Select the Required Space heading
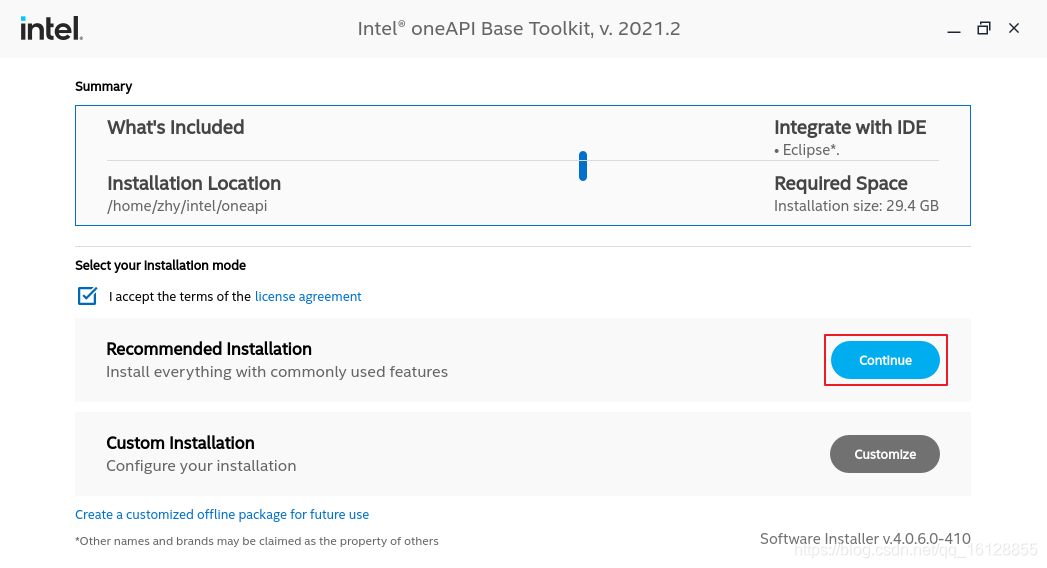 click(x=841, y=184)
